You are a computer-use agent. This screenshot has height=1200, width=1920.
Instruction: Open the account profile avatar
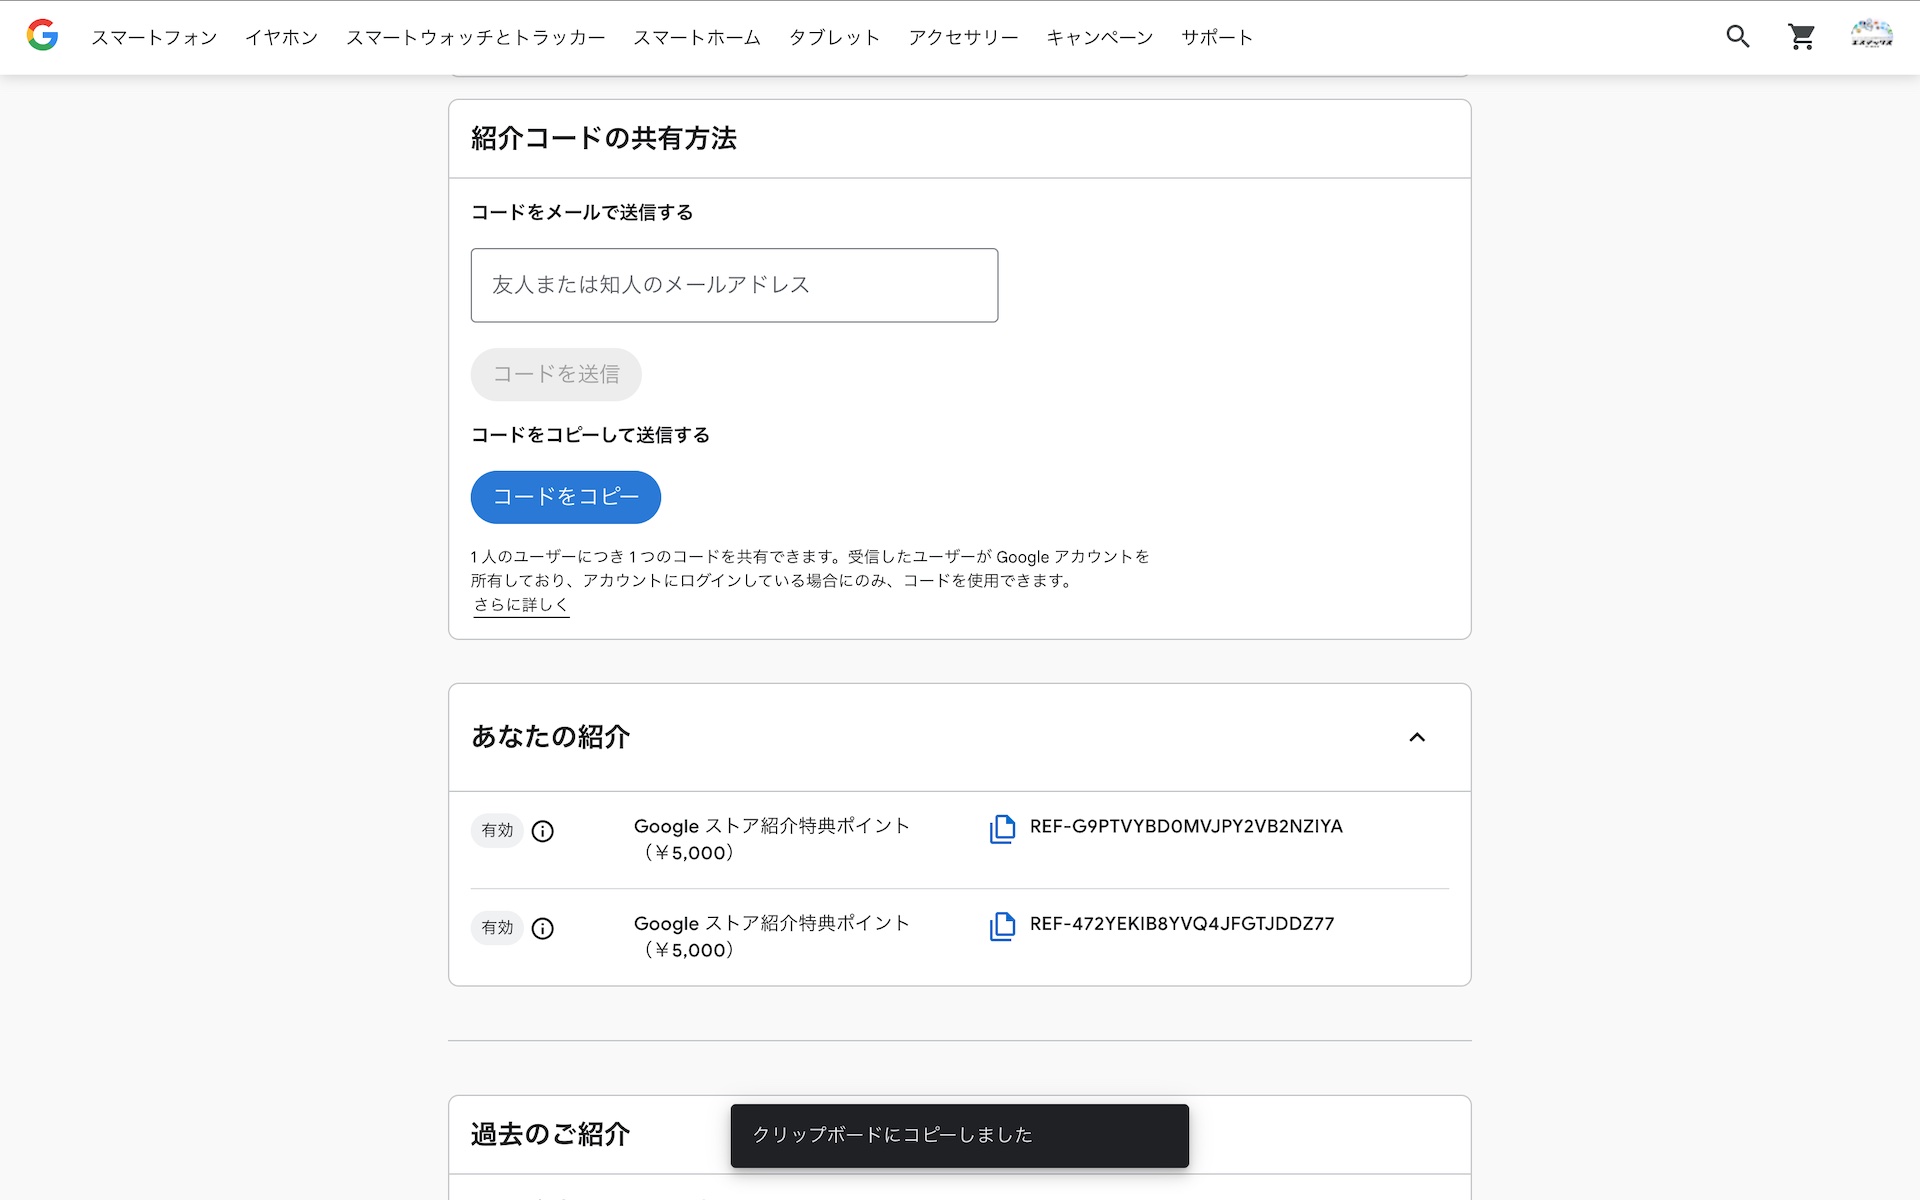1871,36
